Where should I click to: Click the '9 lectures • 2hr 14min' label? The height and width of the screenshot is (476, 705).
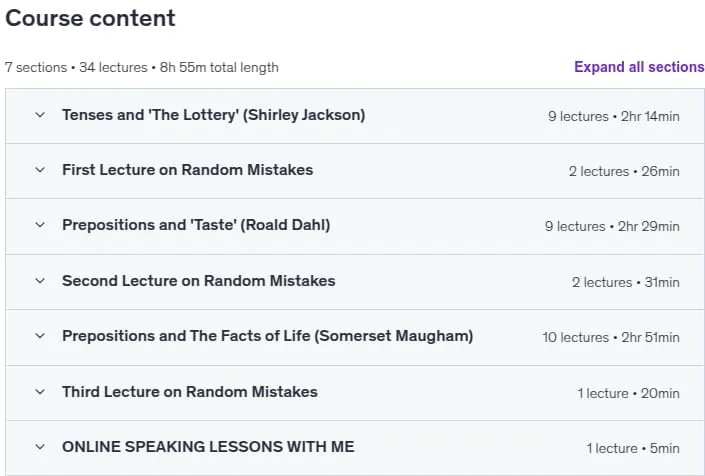pos(614,116)
